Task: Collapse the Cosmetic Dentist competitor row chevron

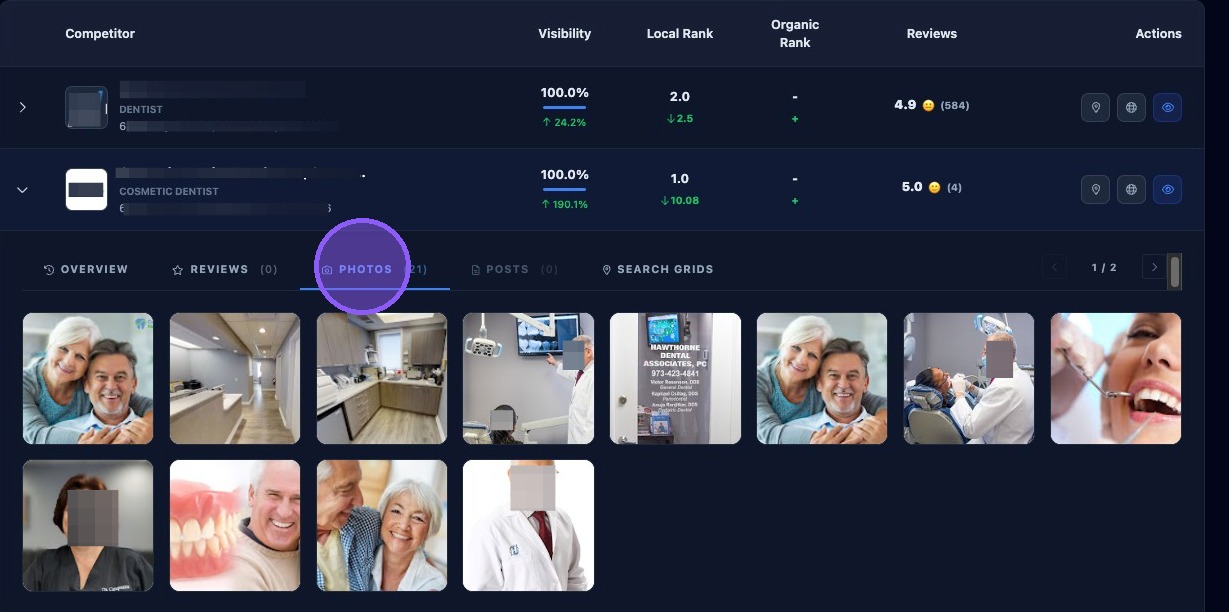Action: coord(23,190)
